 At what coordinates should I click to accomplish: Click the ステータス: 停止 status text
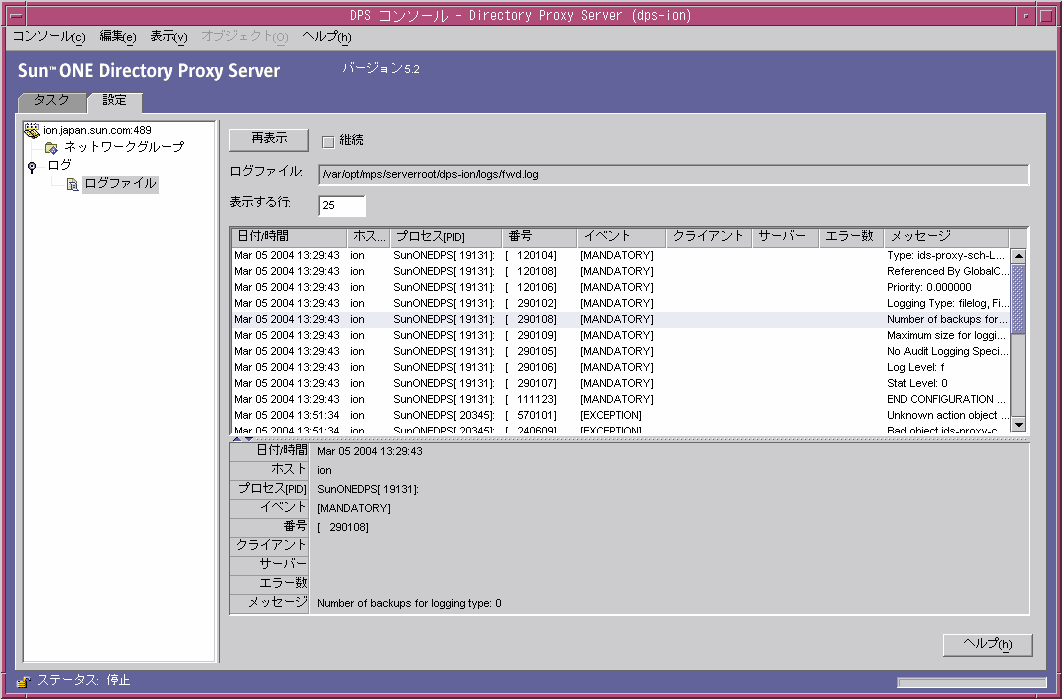[x=83, y=681]
